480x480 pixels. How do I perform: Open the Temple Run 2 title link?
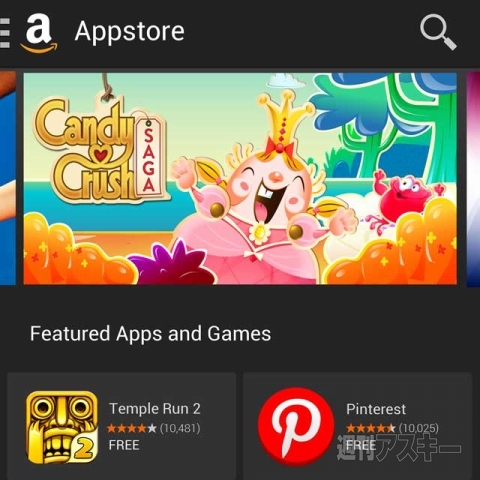click(x=155, y=409)
